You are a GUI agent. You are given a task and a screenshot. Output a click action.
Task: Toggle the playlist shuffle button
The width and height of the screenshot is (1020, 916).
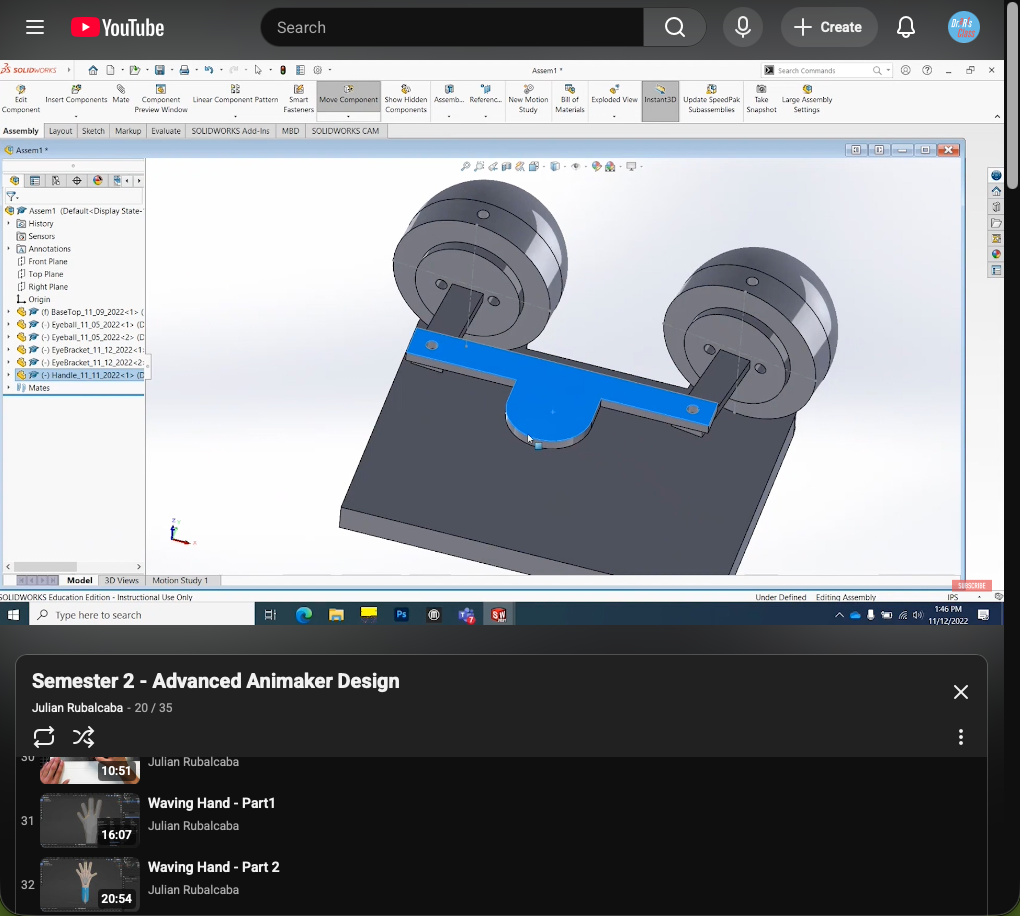(83, 737)
